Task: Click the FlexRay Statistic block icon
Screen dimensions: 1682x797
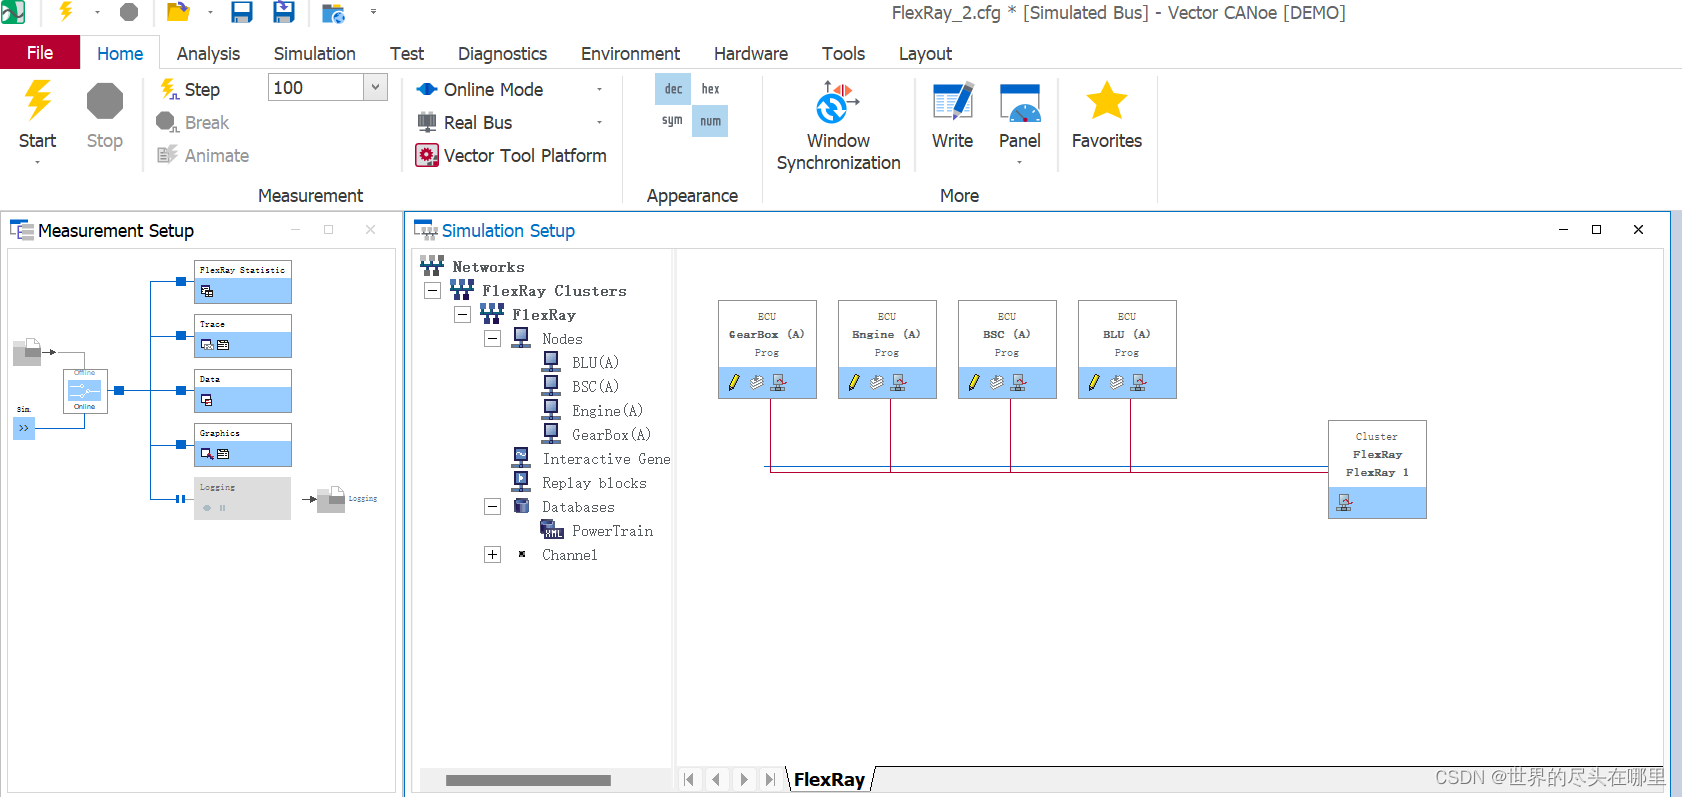Action: pos(207,291)
